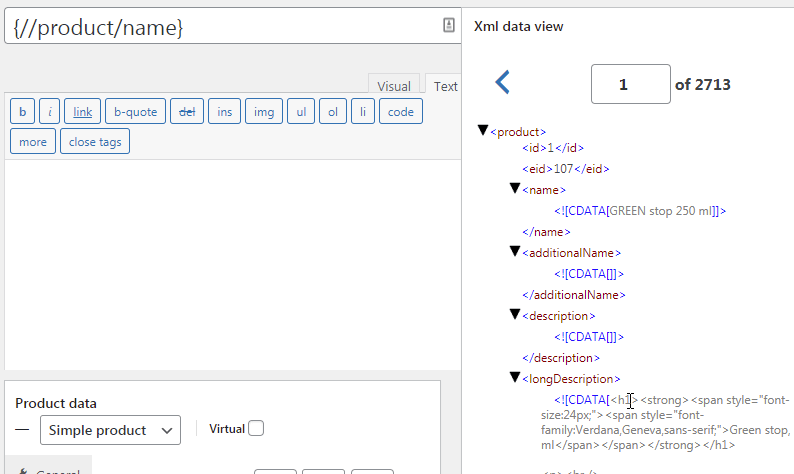
Task: Go to previous XML record arrow
Action: coord(503,84)
